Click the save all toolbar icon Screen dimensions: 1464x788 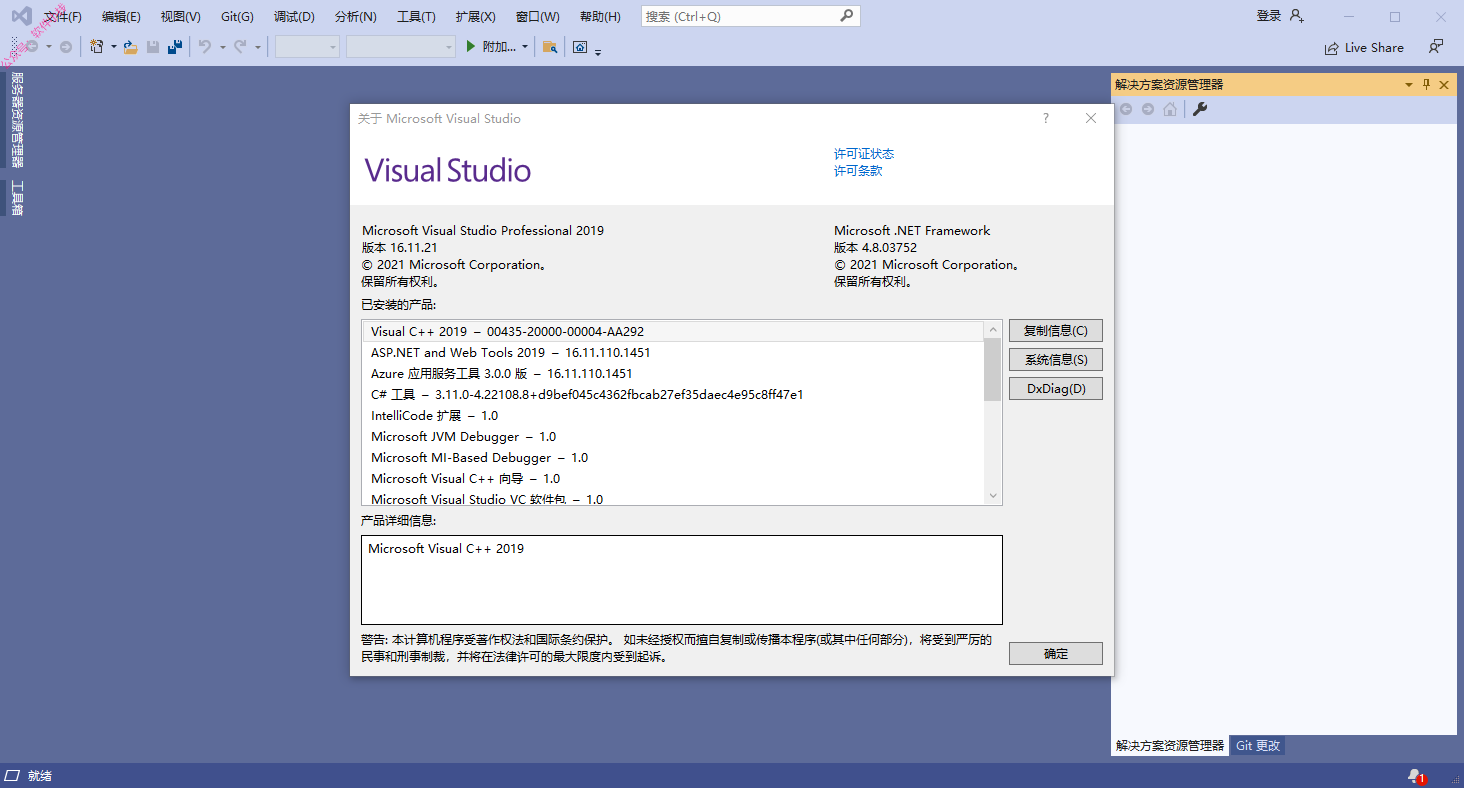coord(175,47)
